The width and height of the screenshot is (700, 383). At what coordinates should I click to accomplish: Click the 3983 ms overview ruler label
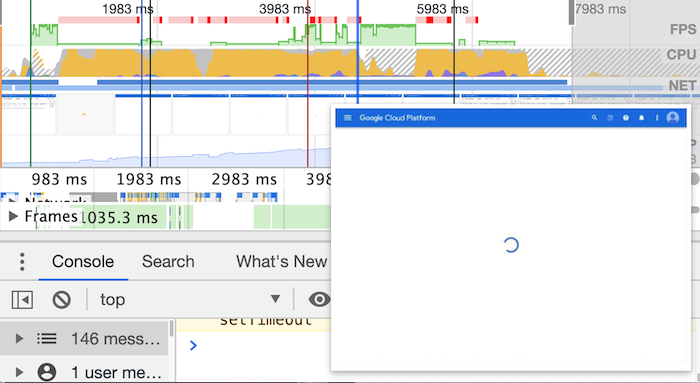[x=285, y=8]
